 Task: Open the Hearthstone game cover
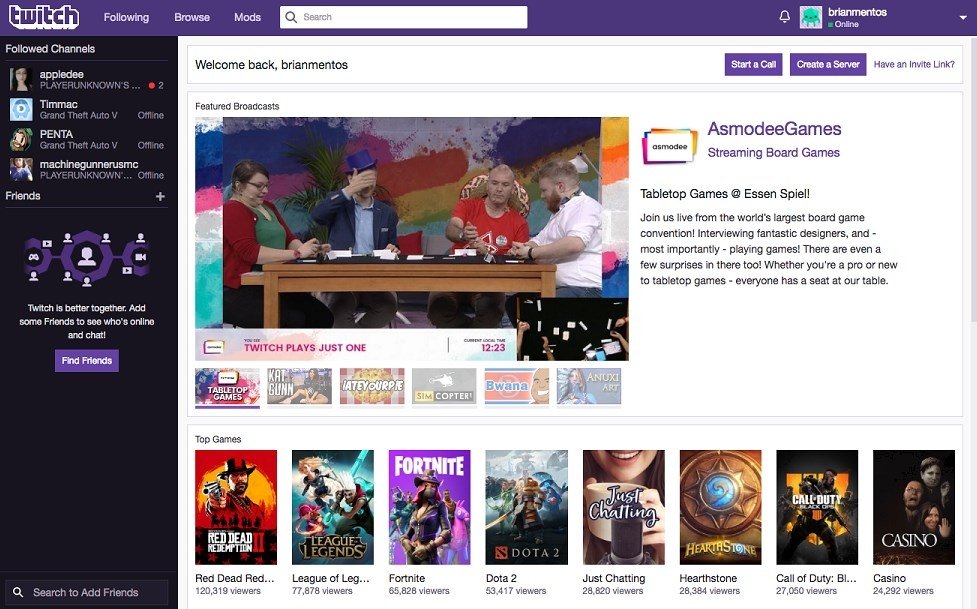point(720,507)
